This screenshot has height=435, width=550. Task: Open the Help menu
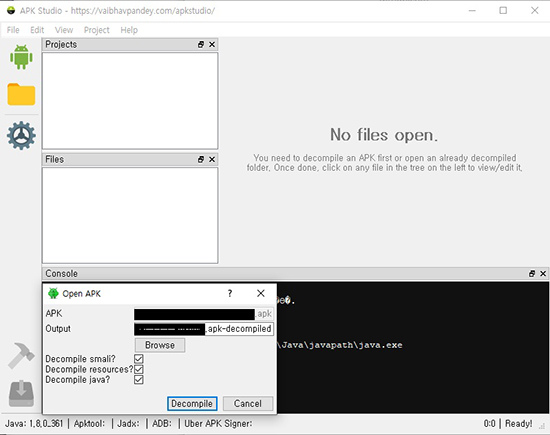pos(129,30)
